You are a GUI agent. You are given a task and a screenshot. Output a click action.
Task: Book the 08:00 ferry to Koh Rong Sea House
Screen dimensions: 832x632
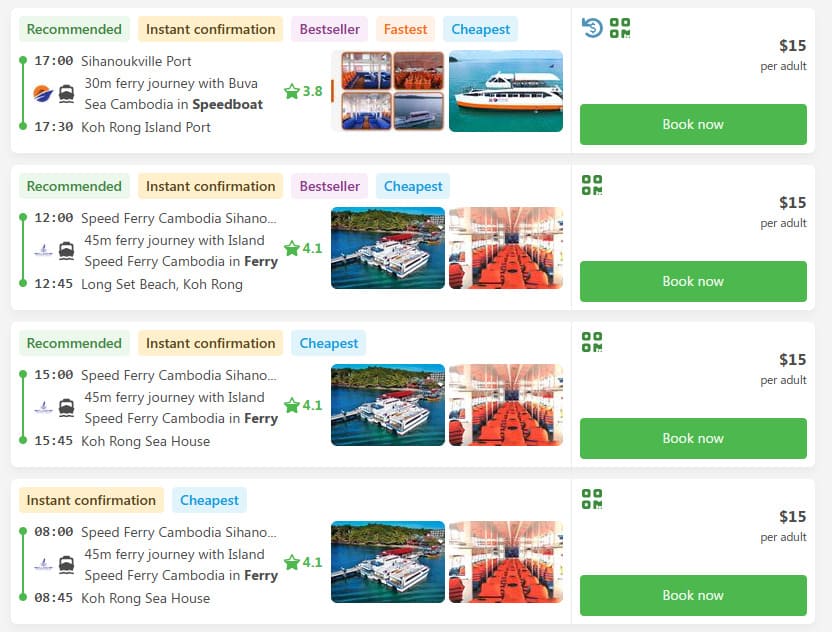pyautogui.click(x=693, y=595)
